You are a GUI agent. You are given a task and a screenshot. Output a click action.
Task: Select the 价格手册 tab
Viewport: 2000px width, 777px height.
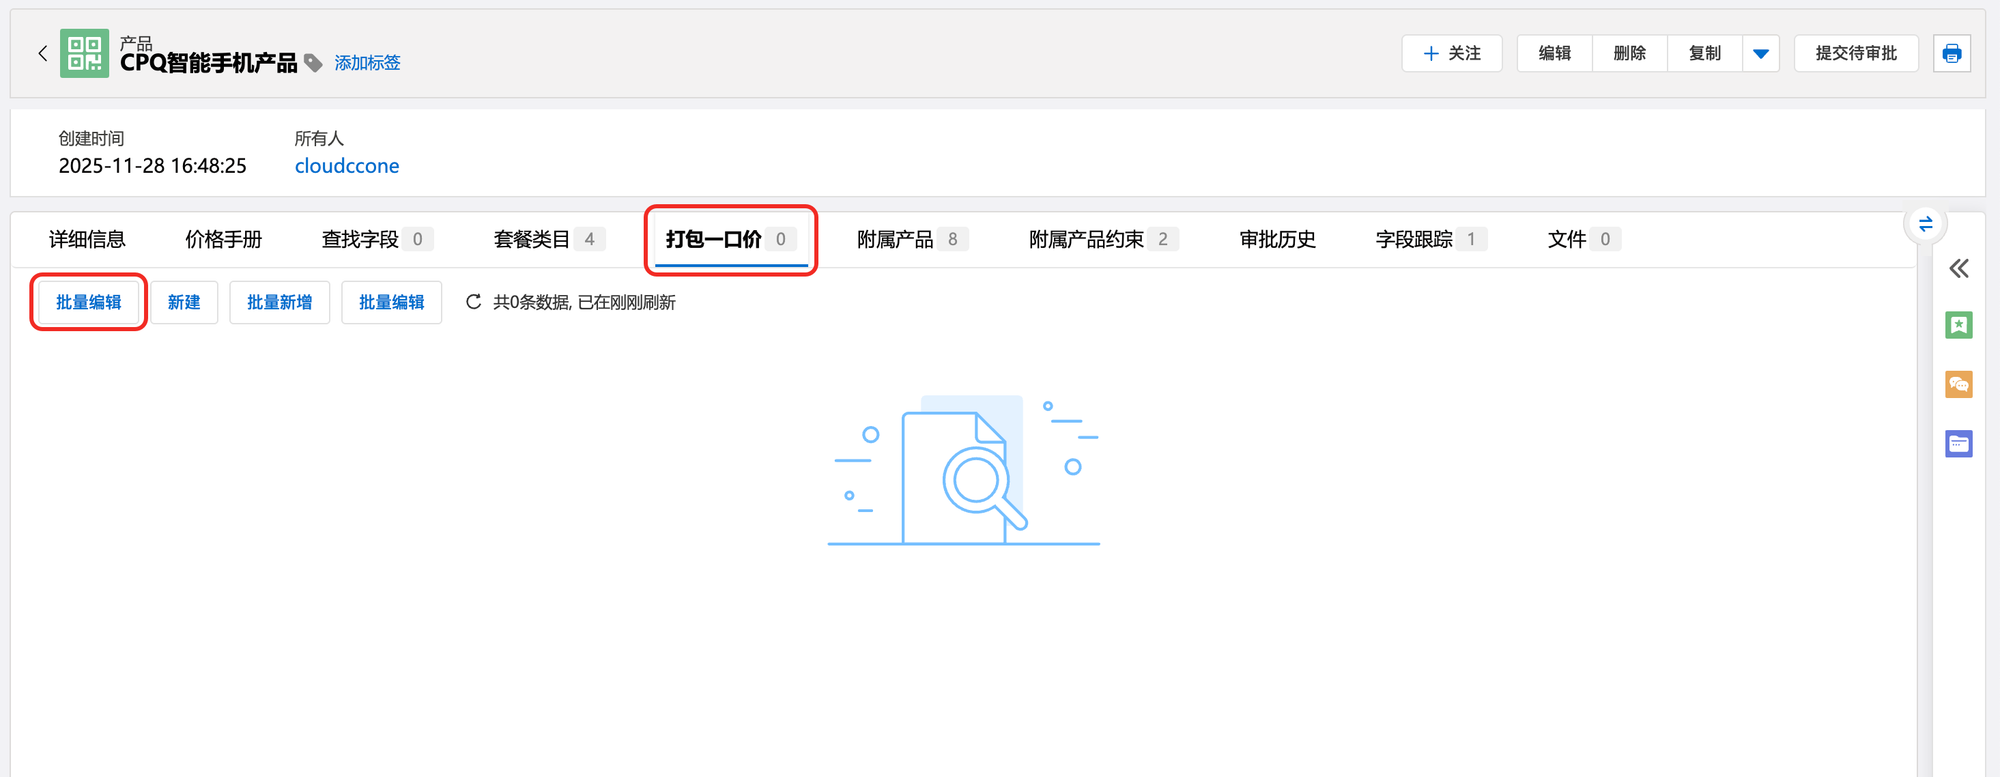[x=223, y=239]
